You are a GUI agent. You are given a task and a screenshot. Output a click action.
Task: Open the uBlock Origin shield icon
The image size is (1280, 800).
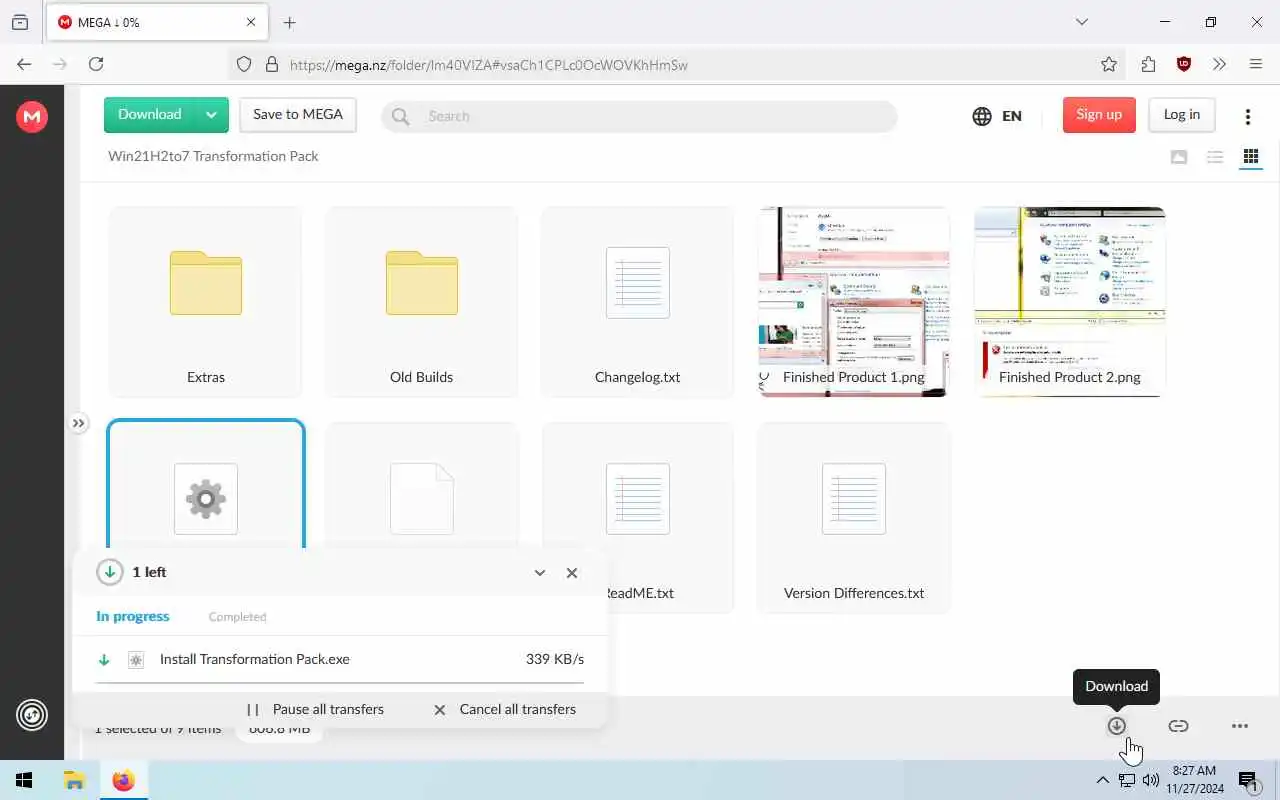[x=1184, y=64]
